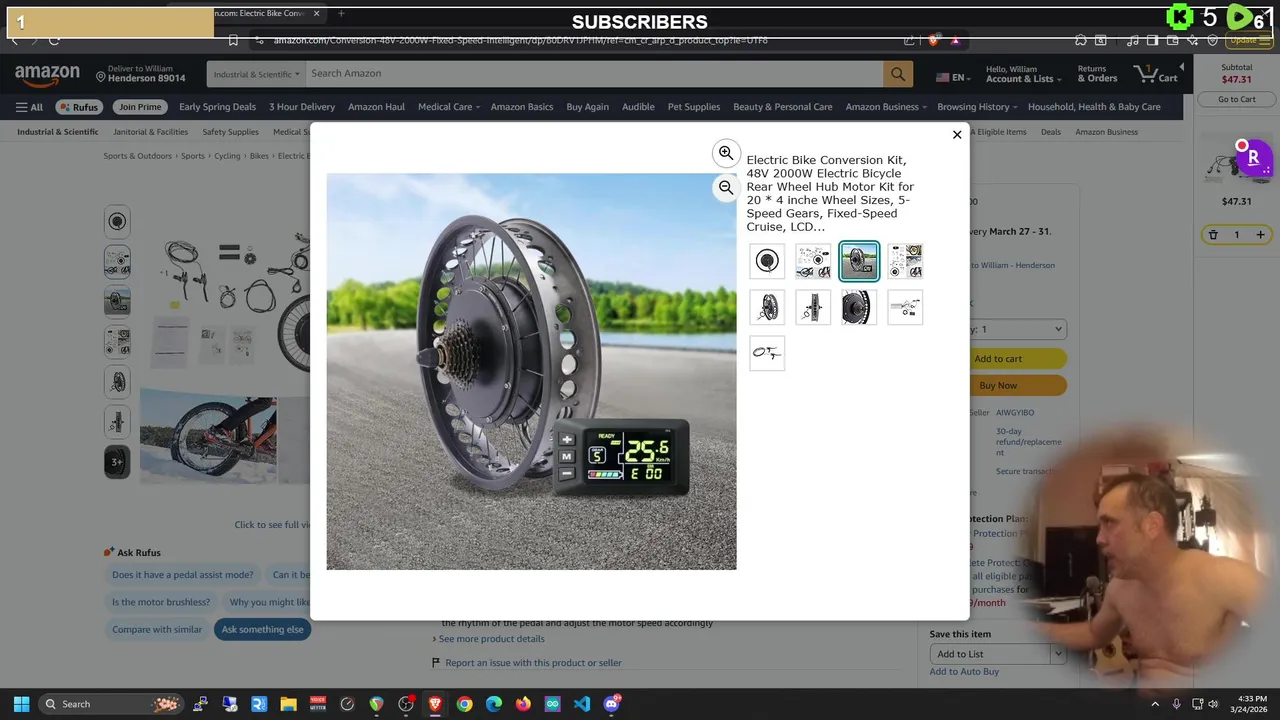
Task: Open the Rufus assistant button
Action: pyautogui.click(x=79, y=107)
